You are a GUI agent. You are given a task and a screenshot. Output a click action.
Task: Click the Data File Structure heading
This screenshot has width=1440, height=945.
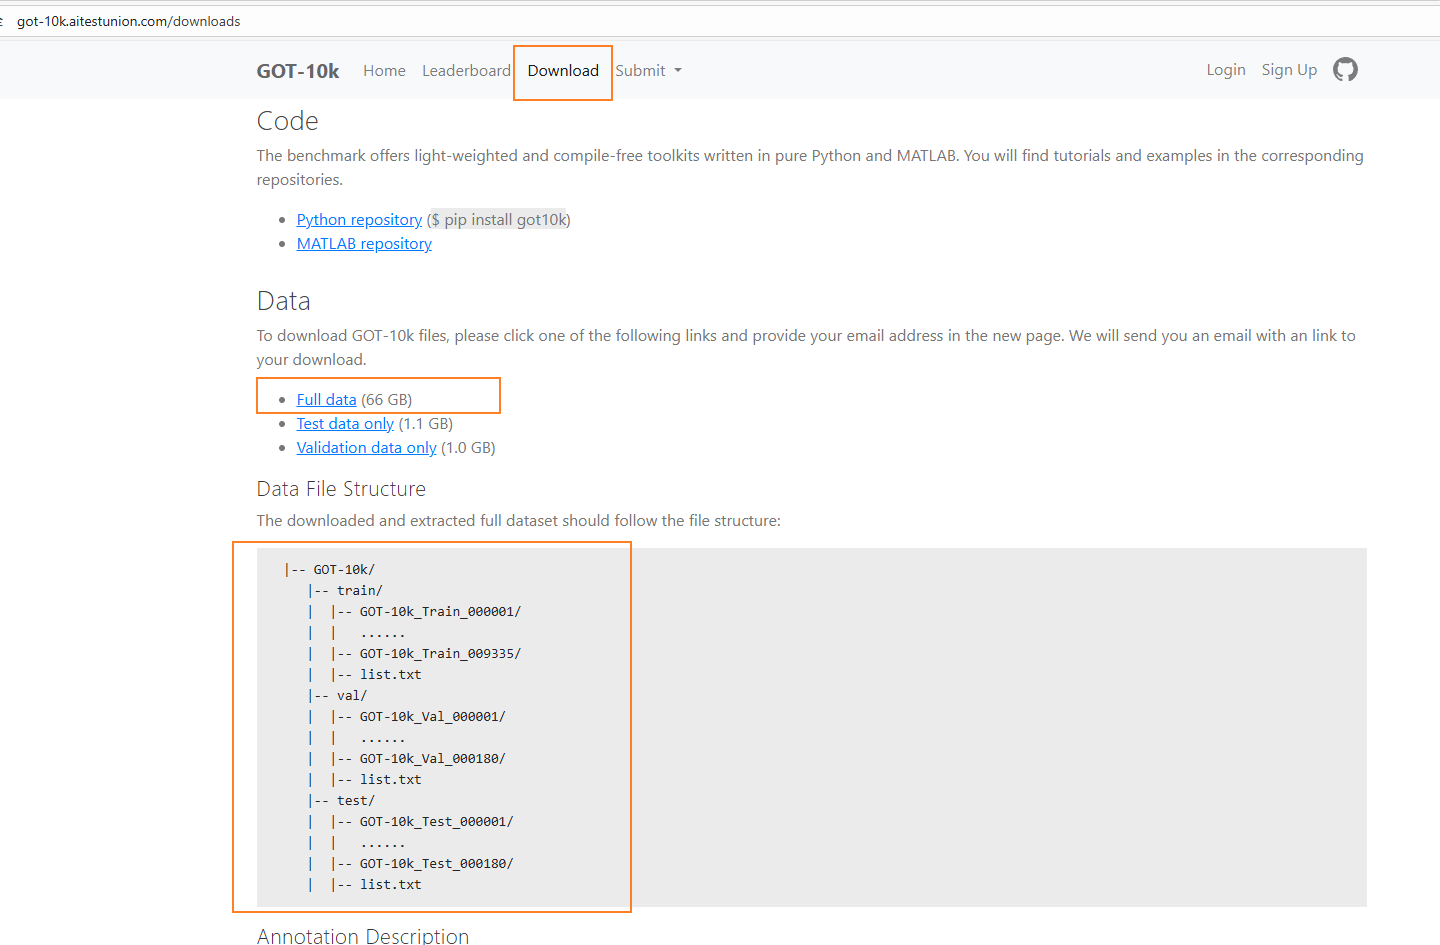point(341,489)
